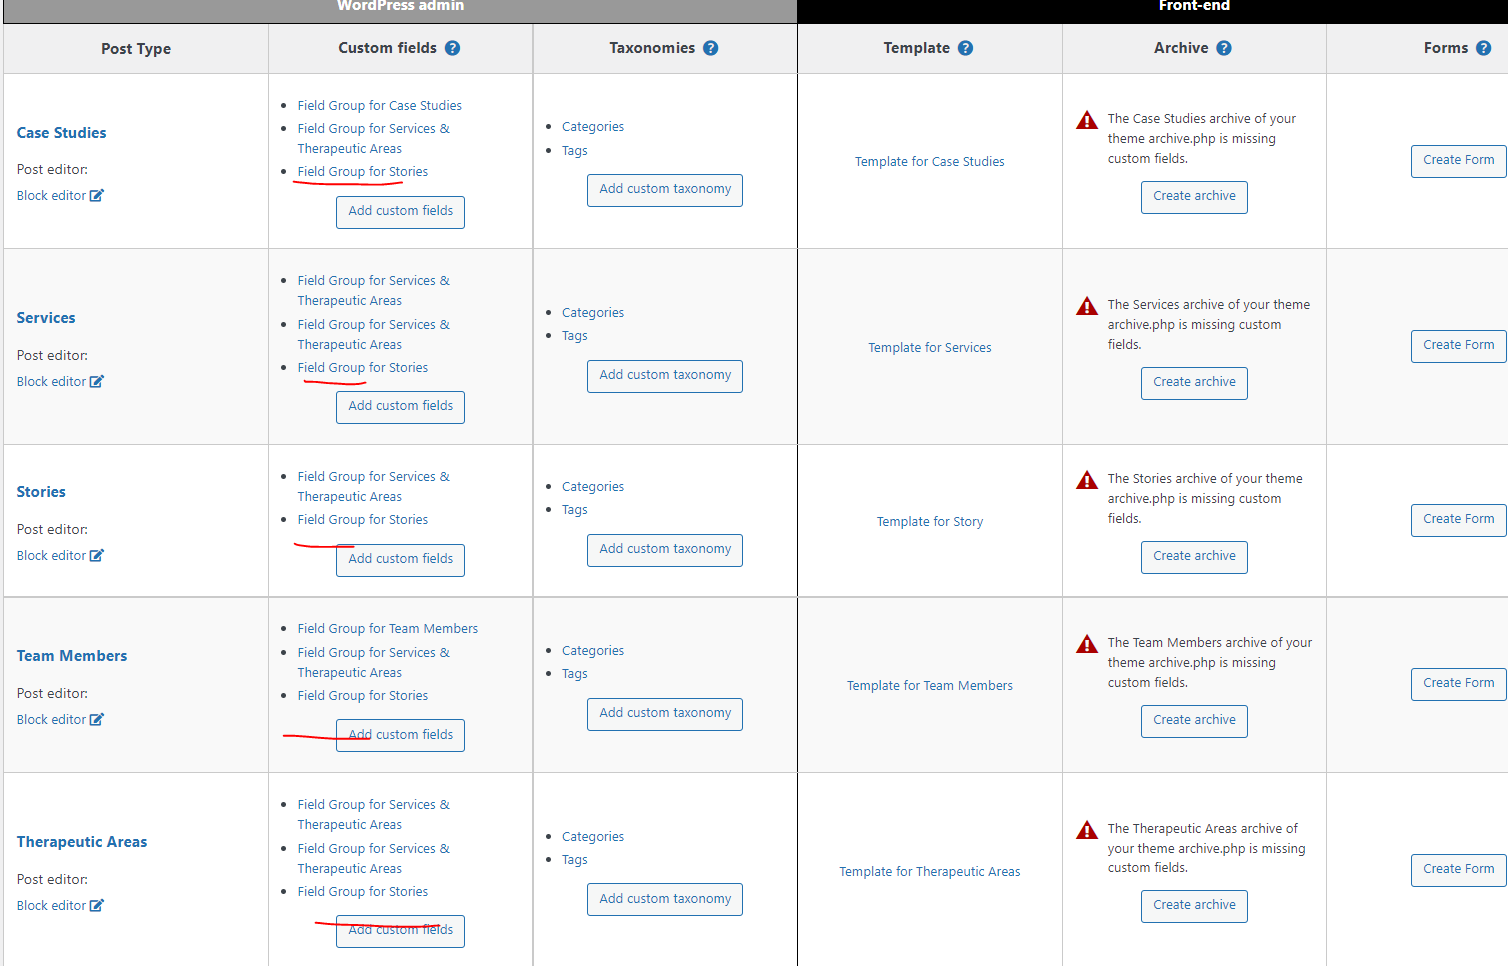Image resolution: width=1508 pixels, height=966 pixels.
Task: Click Create archive for Stories
Action: (1194, 556)
